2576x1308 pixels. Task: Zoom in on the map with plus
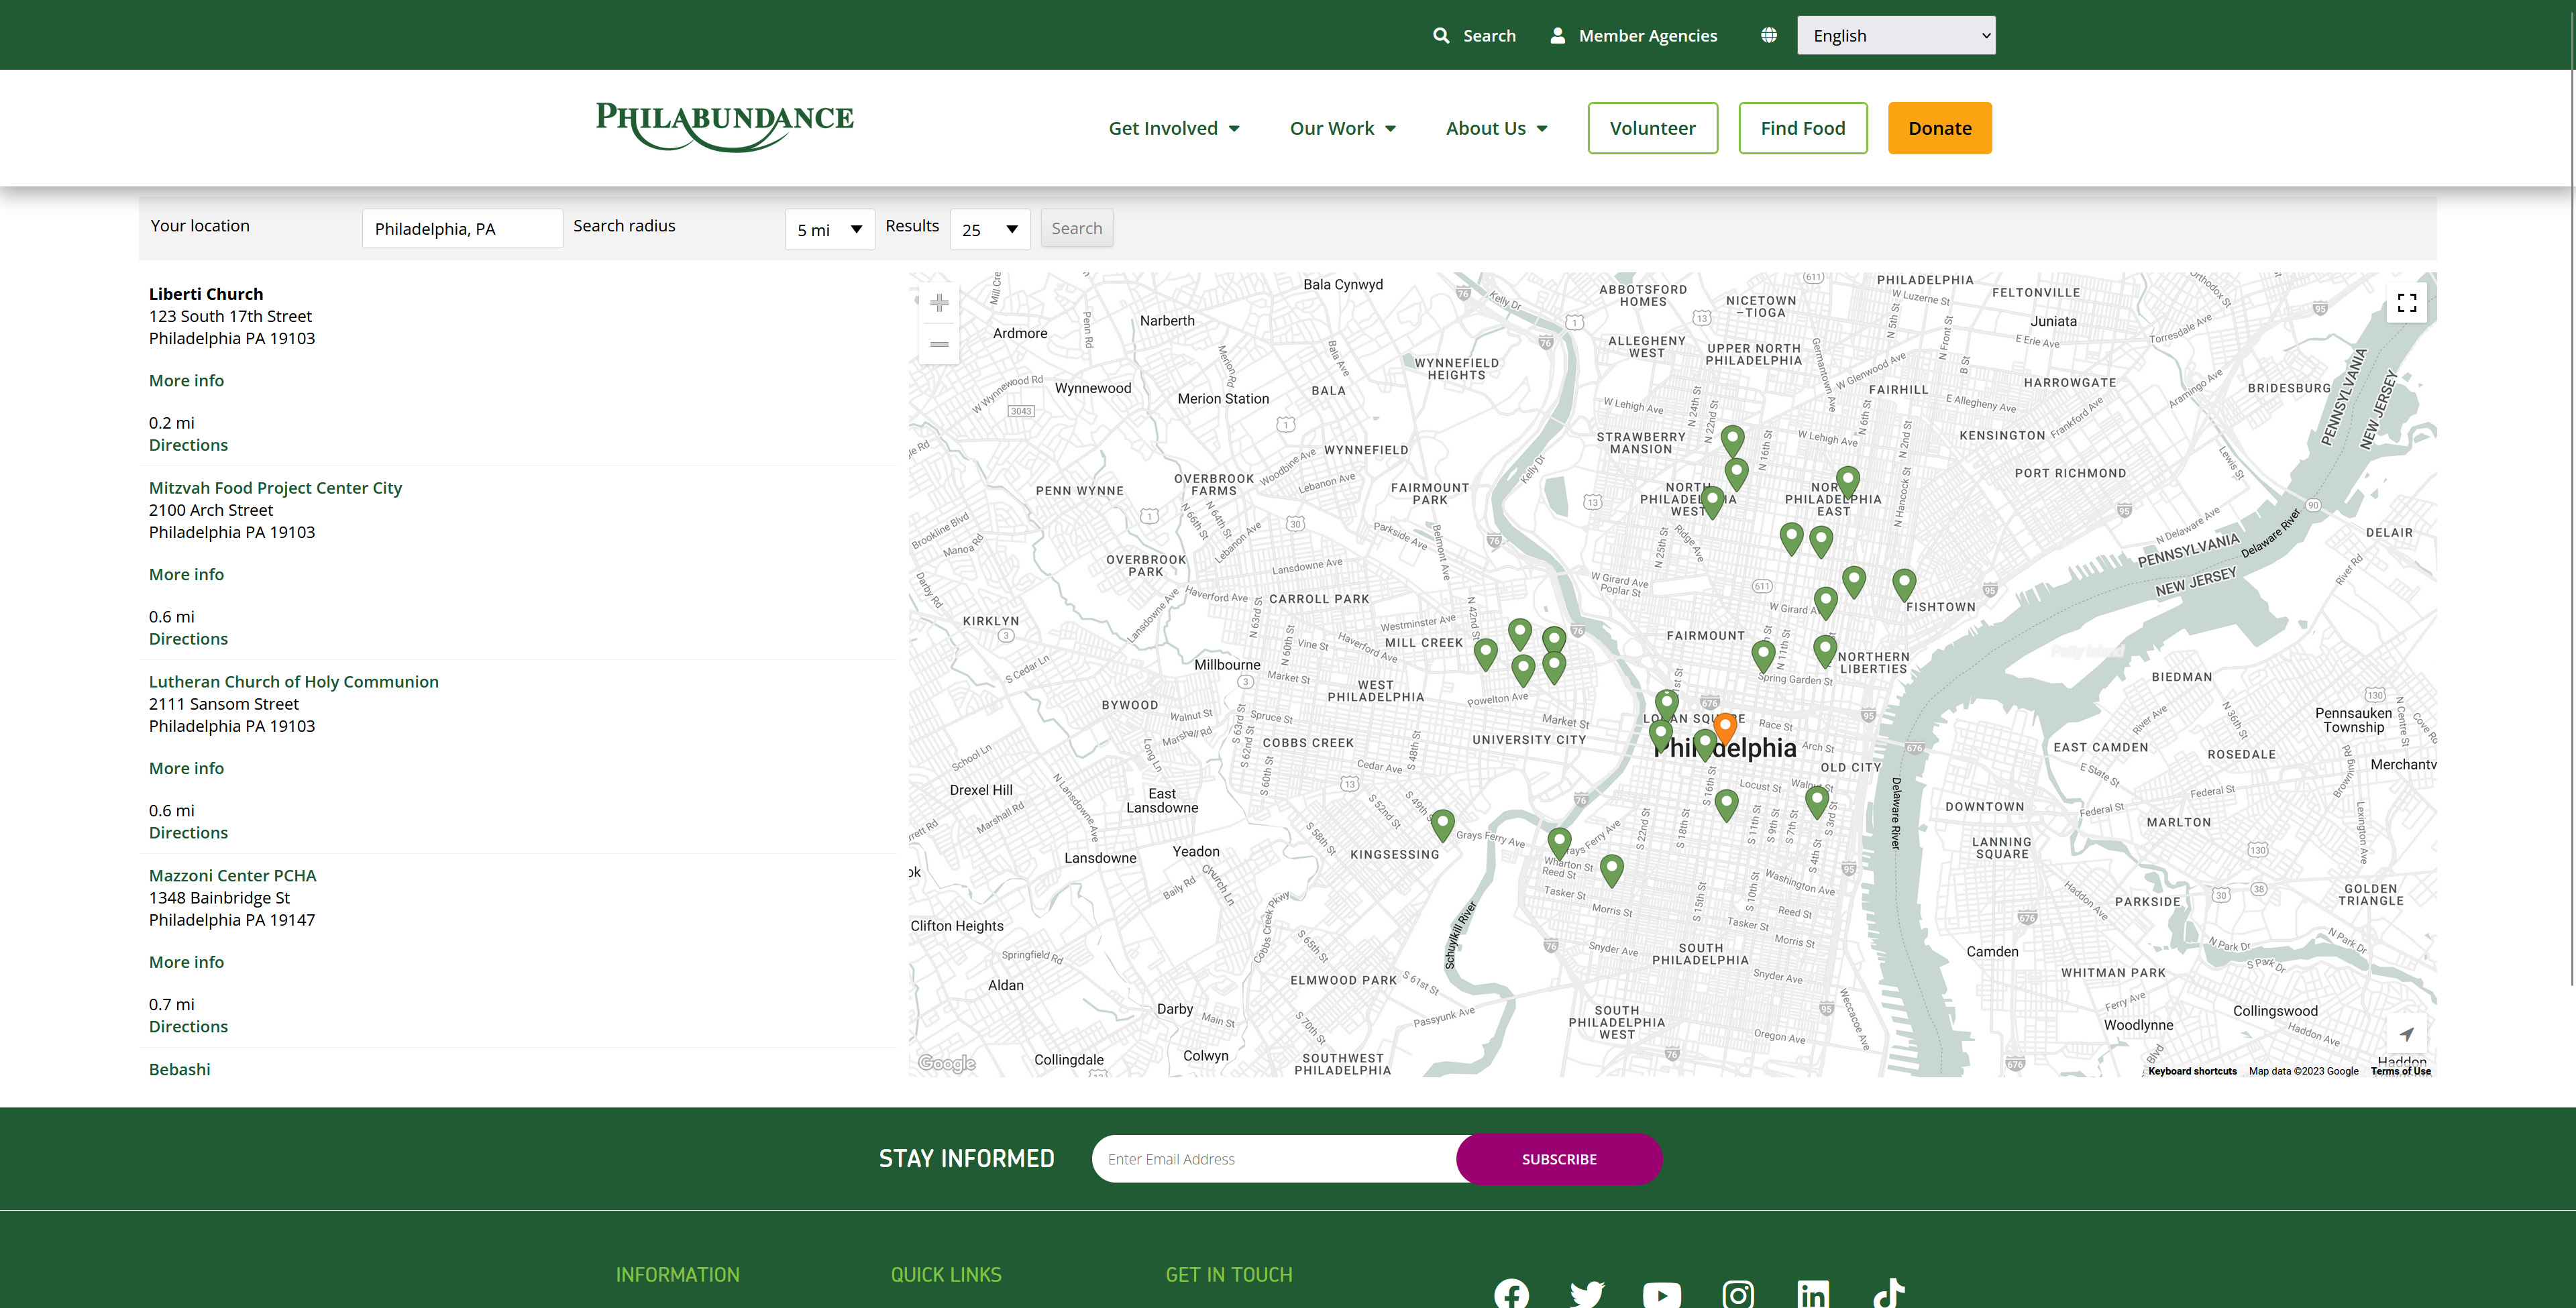pyautogui.click(x=939, y=303)
